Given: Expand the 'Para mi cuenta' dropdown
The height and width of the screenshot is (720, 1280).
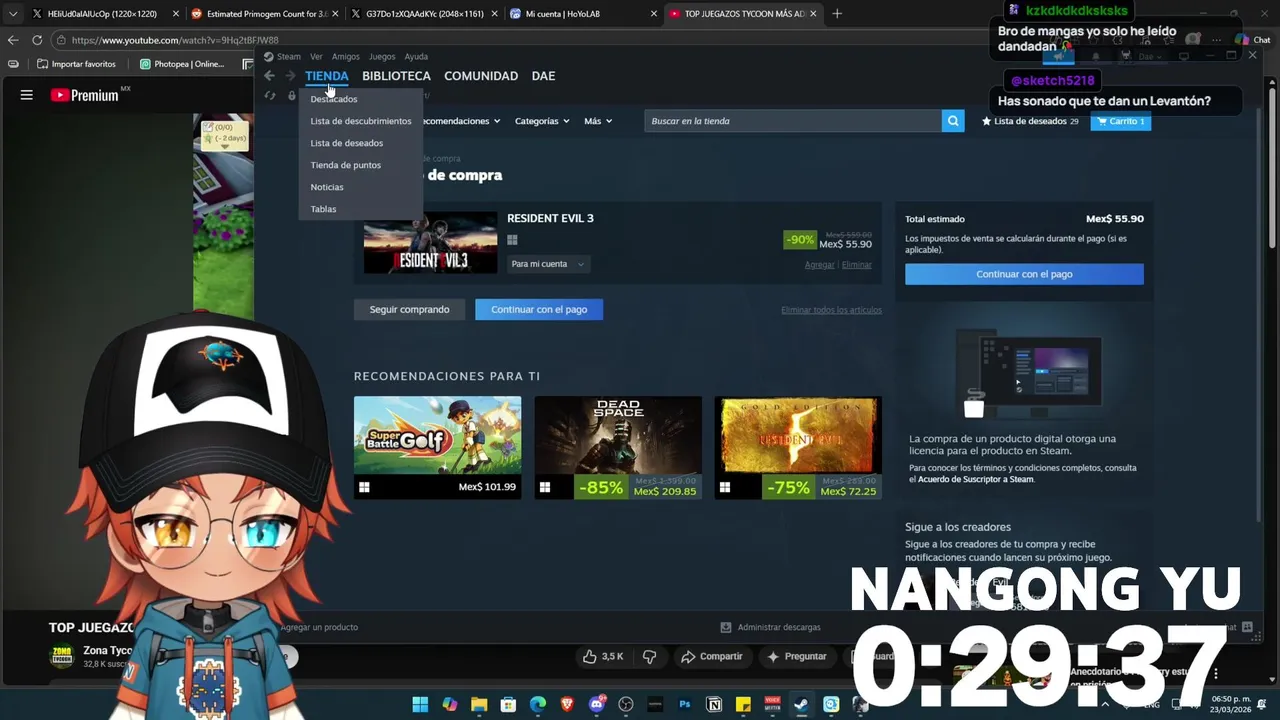Looking at the screenshot, I should tap(548, 264).
